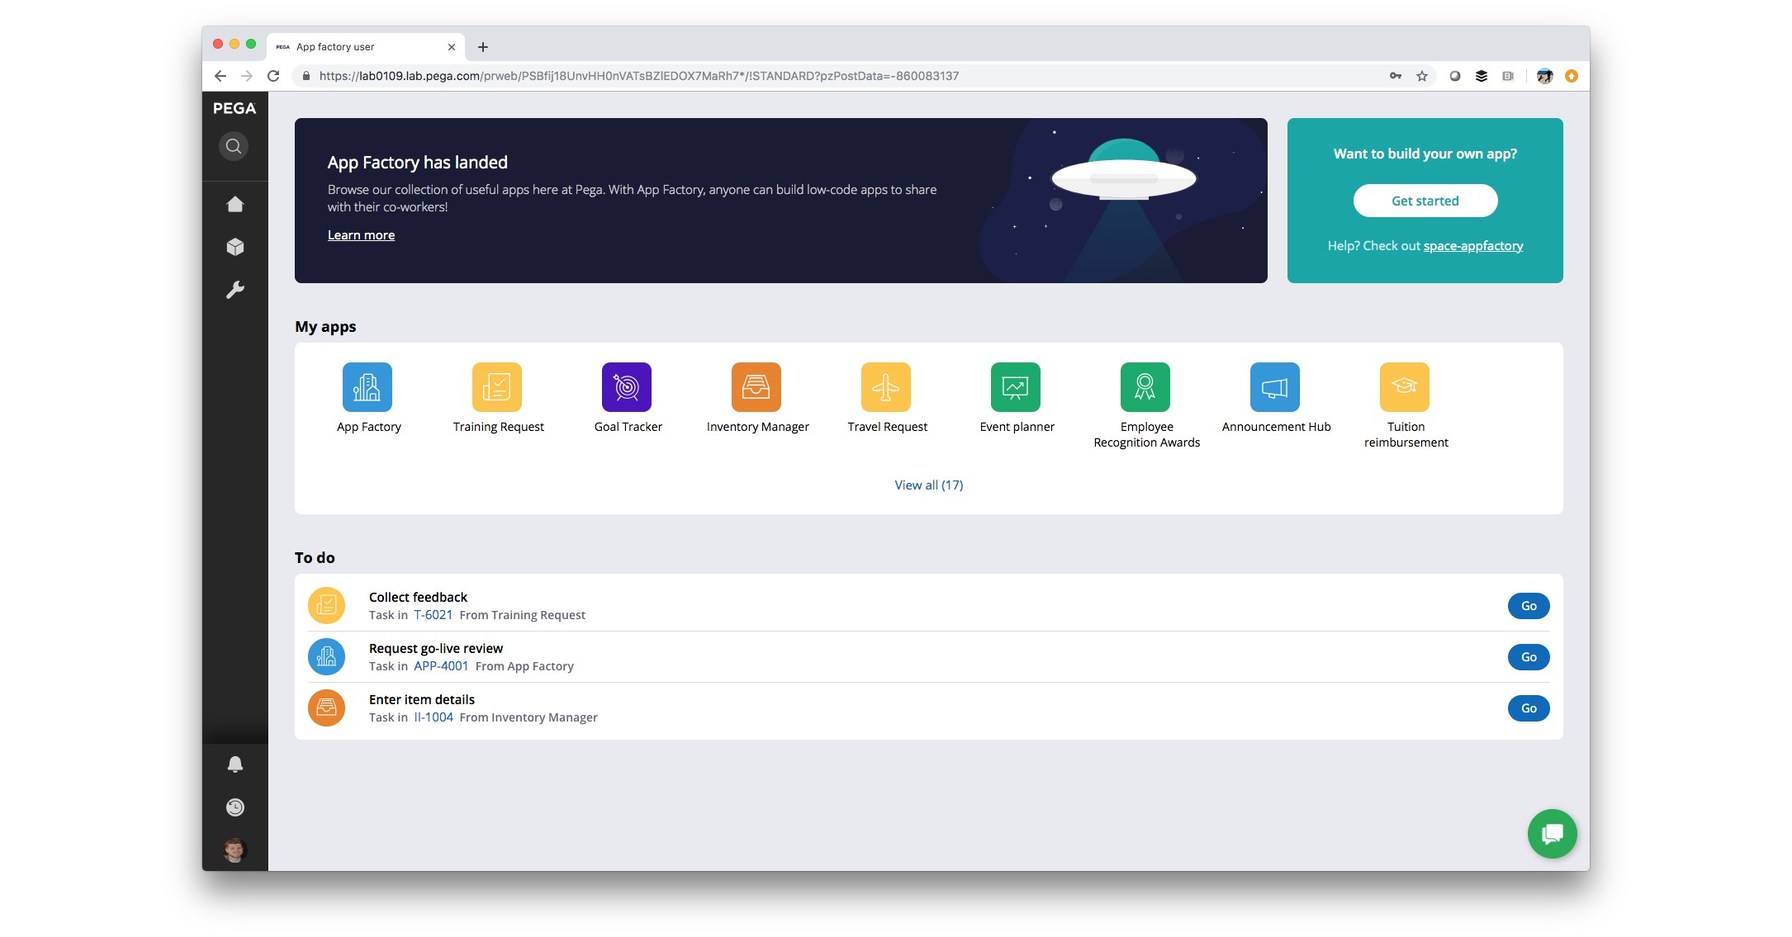Expand apps with View all (17)

[x=928, y=485]
